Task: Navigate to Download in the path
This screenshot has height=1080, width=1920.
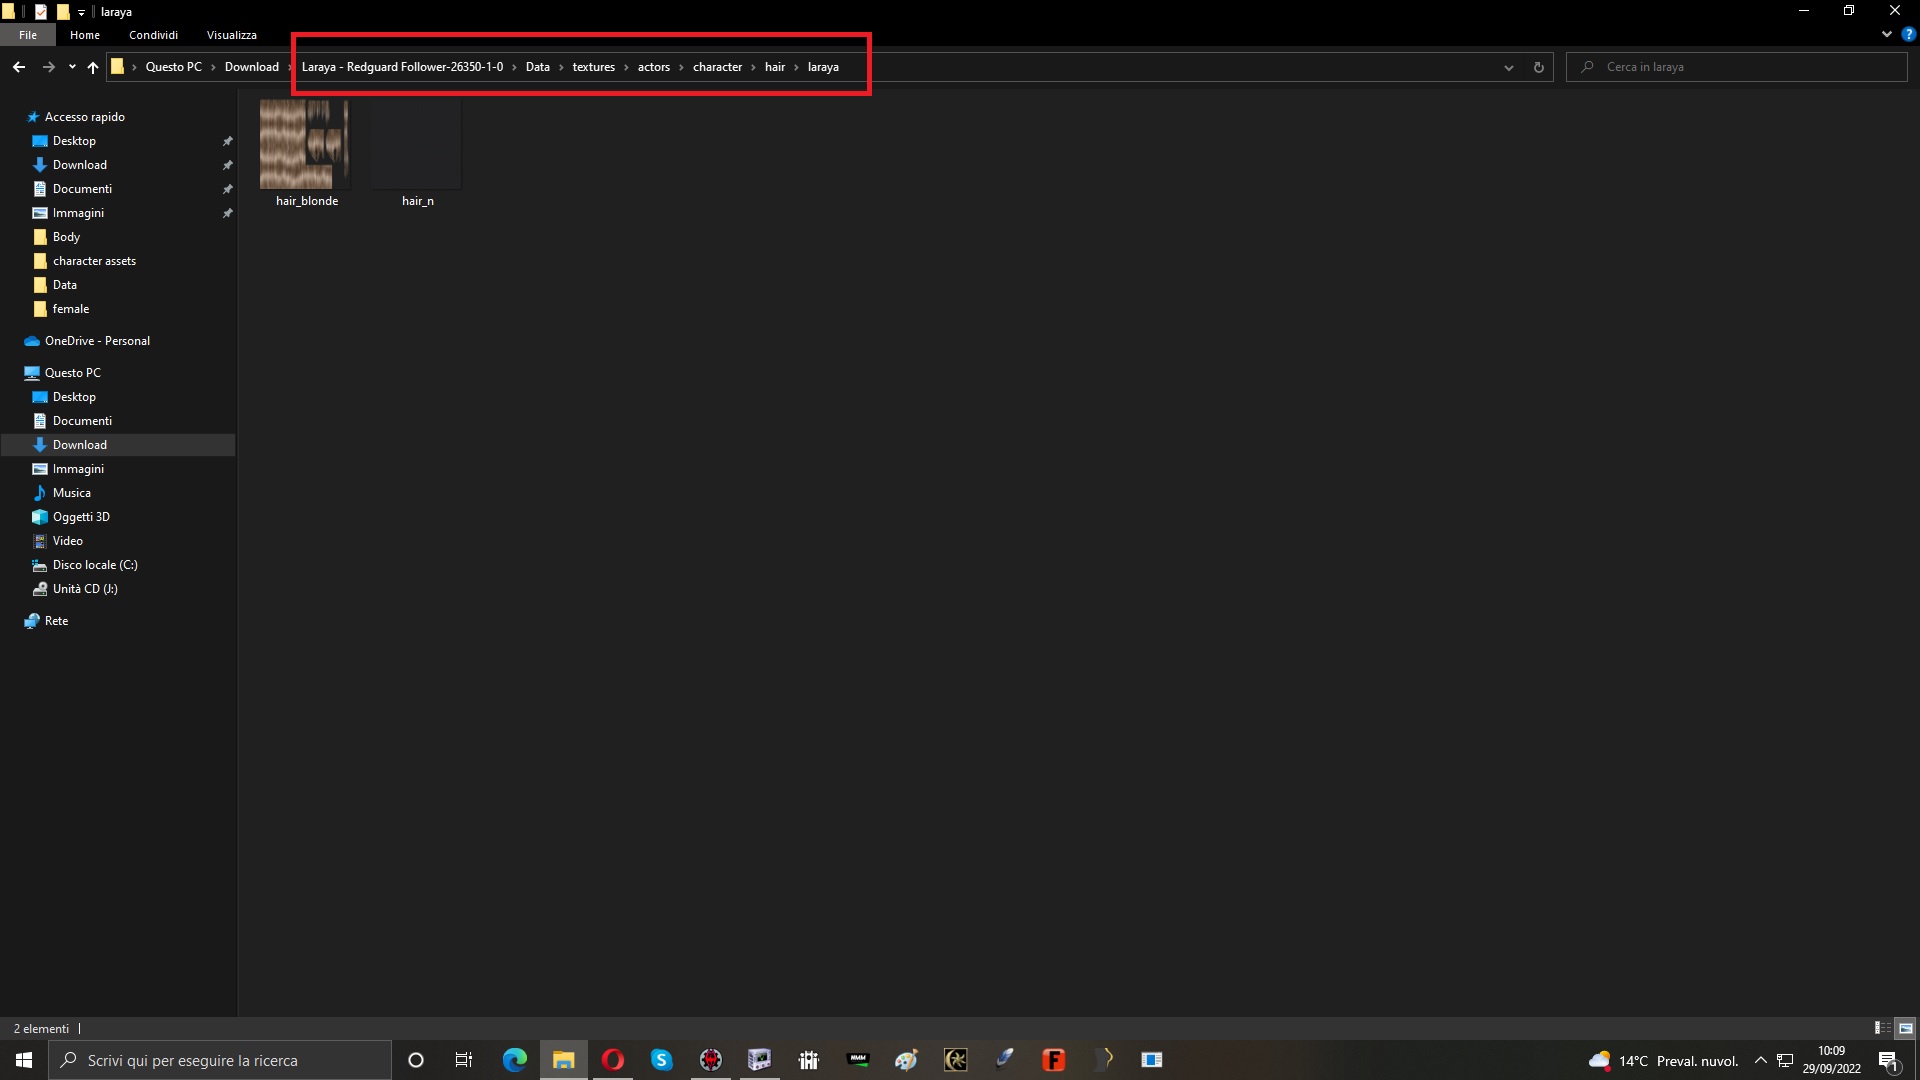Action: [252, 67]
